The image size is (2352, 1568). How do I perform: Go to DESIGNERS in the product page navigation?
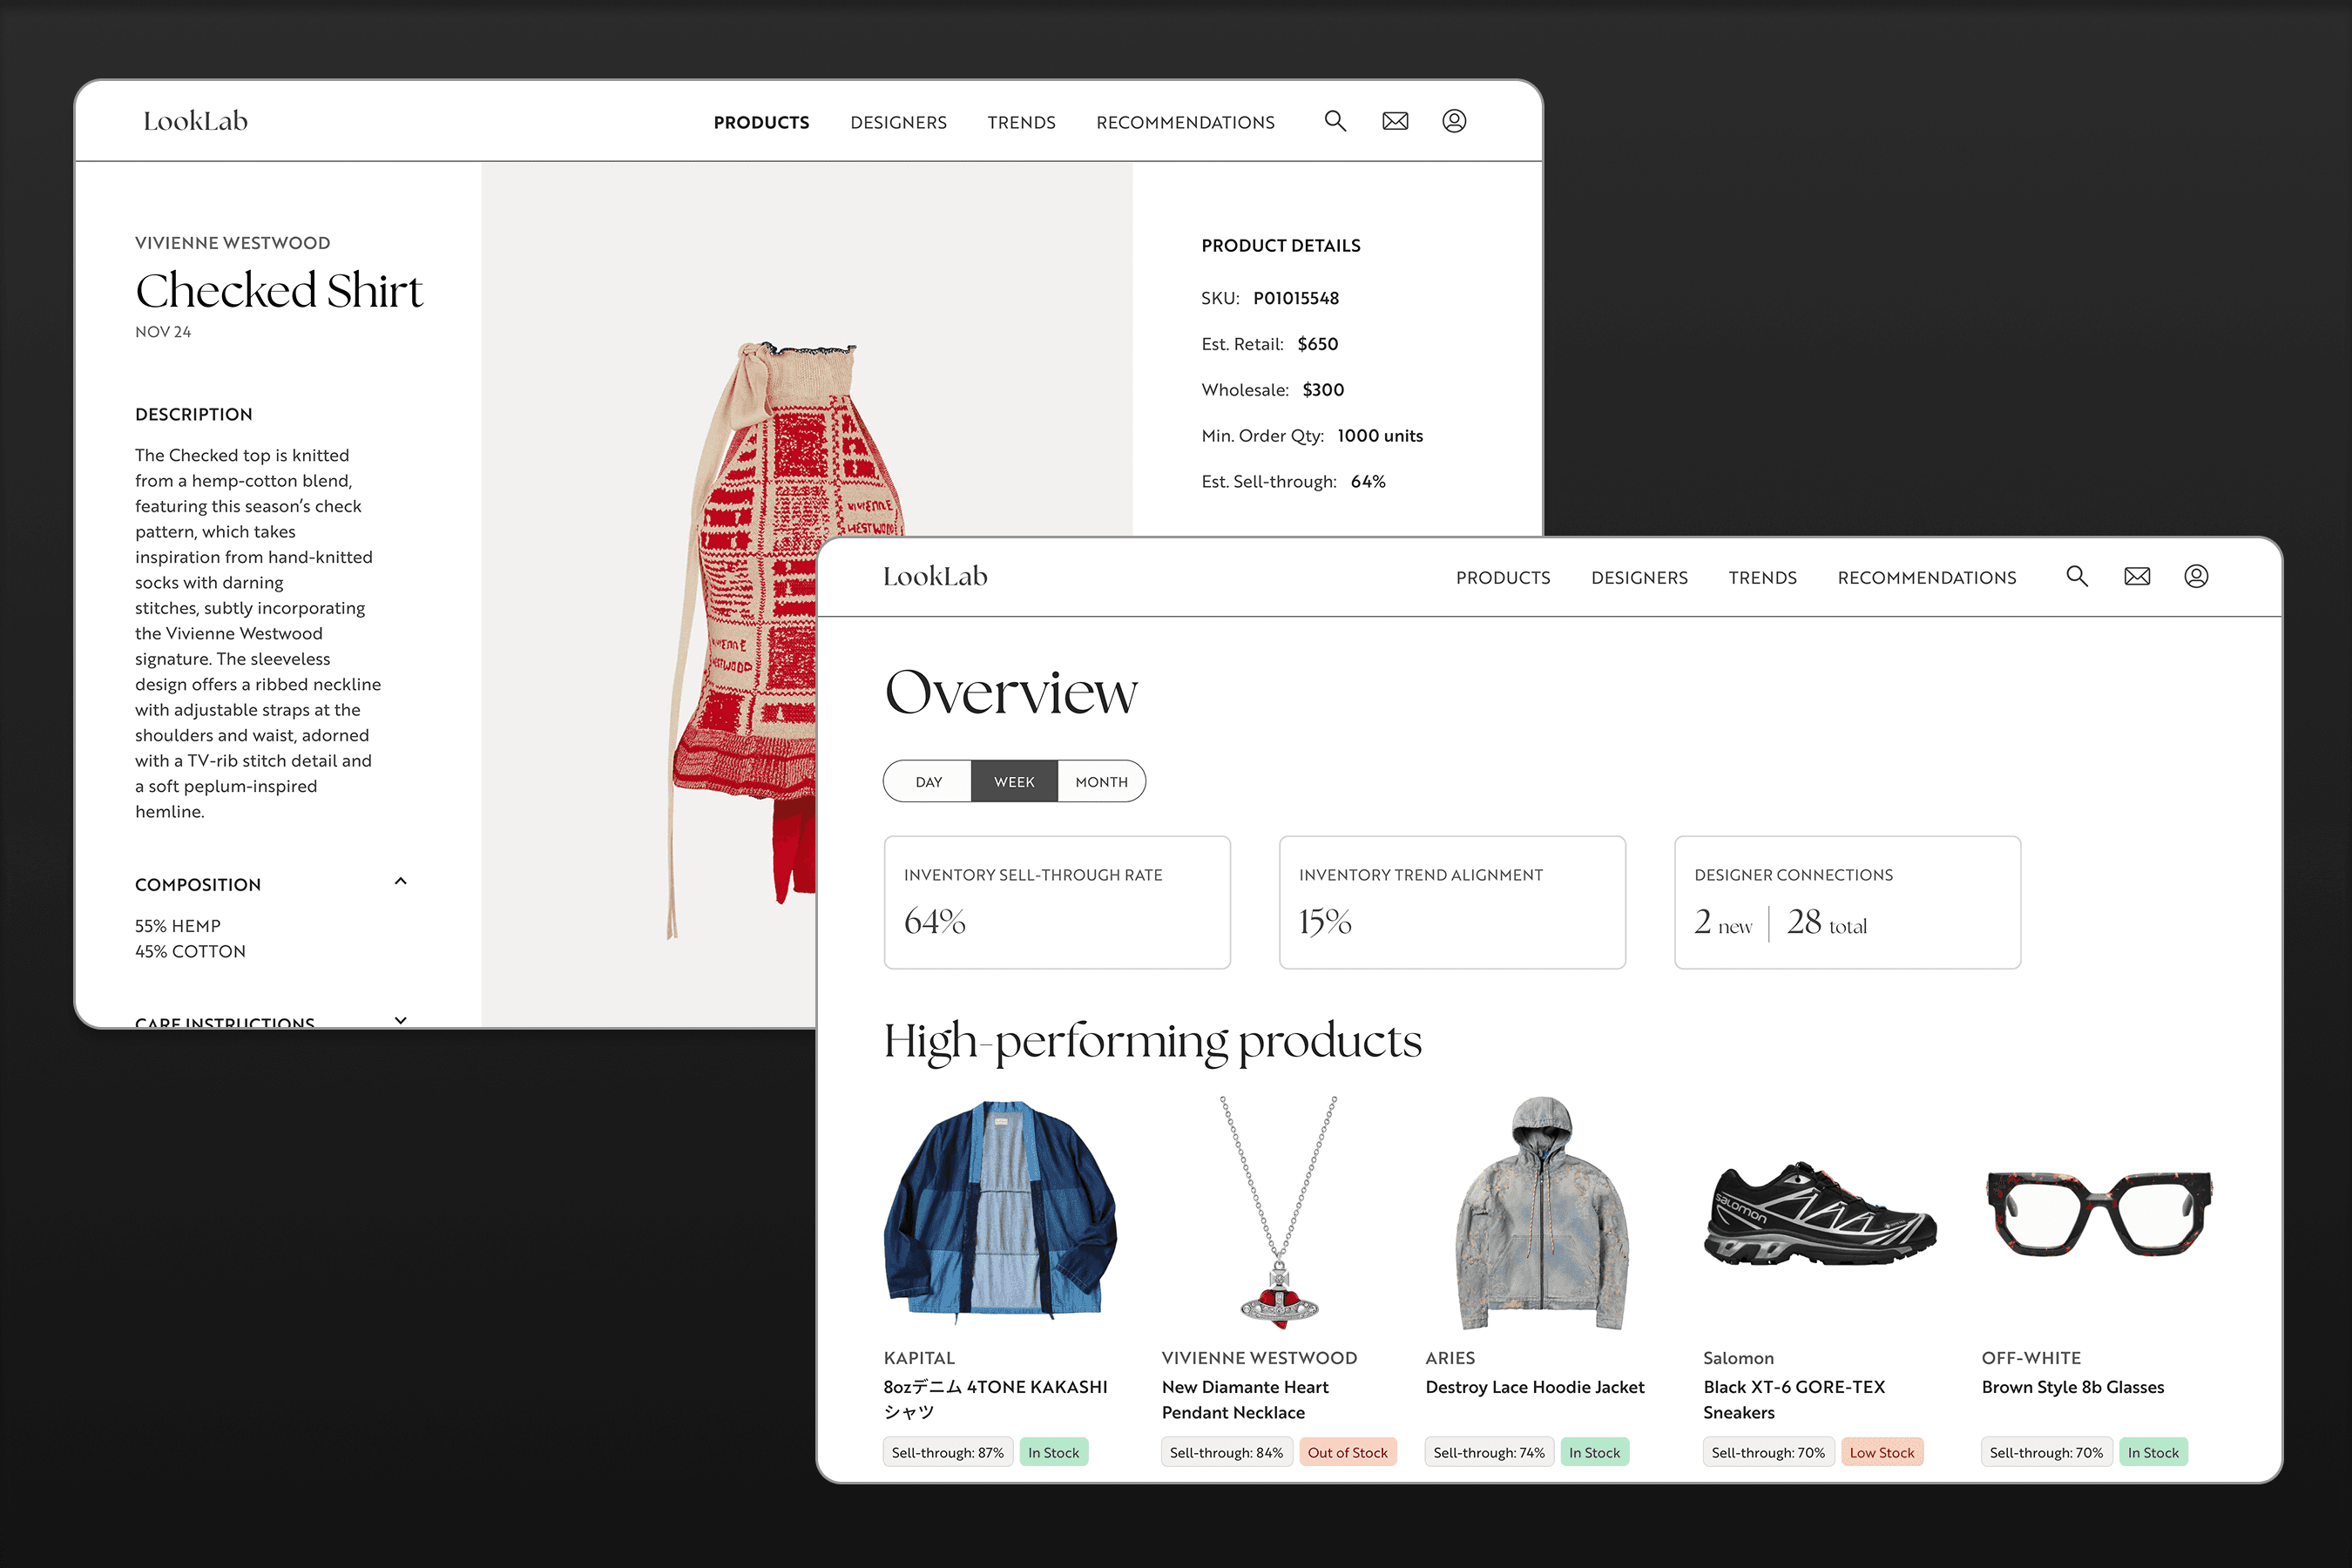pyautogui.click(x=898, y=123)
